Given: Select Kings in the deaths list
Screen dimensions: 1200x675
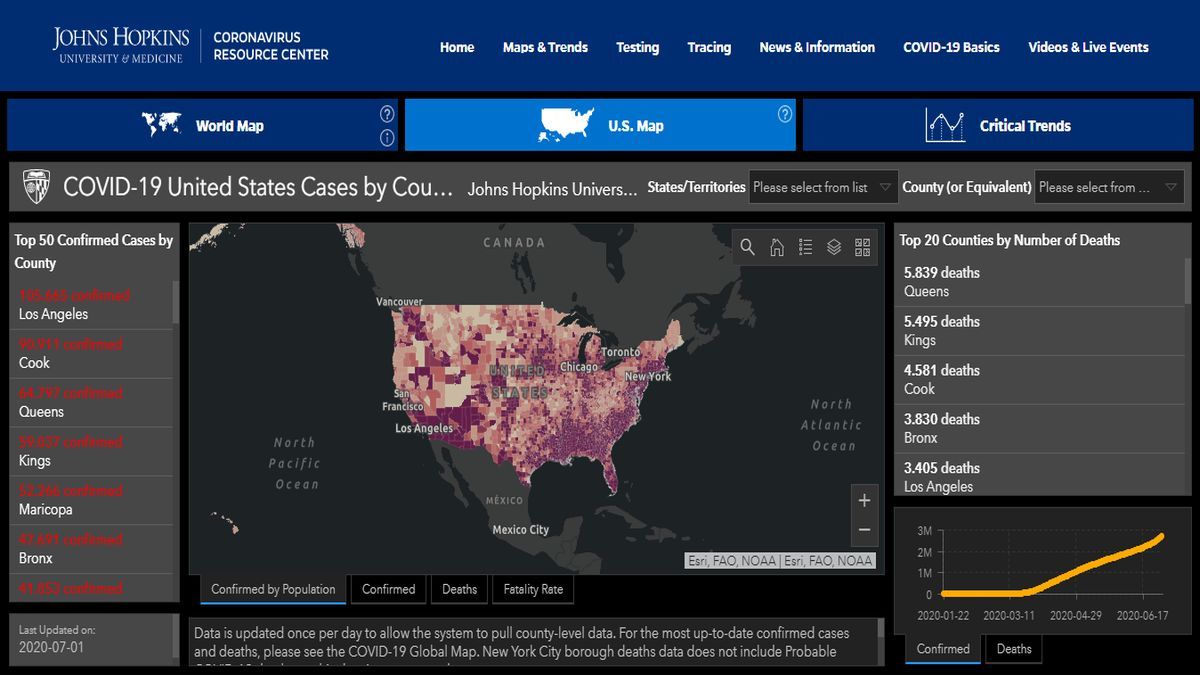Looking at the screenshot, I should point(1039,331).
